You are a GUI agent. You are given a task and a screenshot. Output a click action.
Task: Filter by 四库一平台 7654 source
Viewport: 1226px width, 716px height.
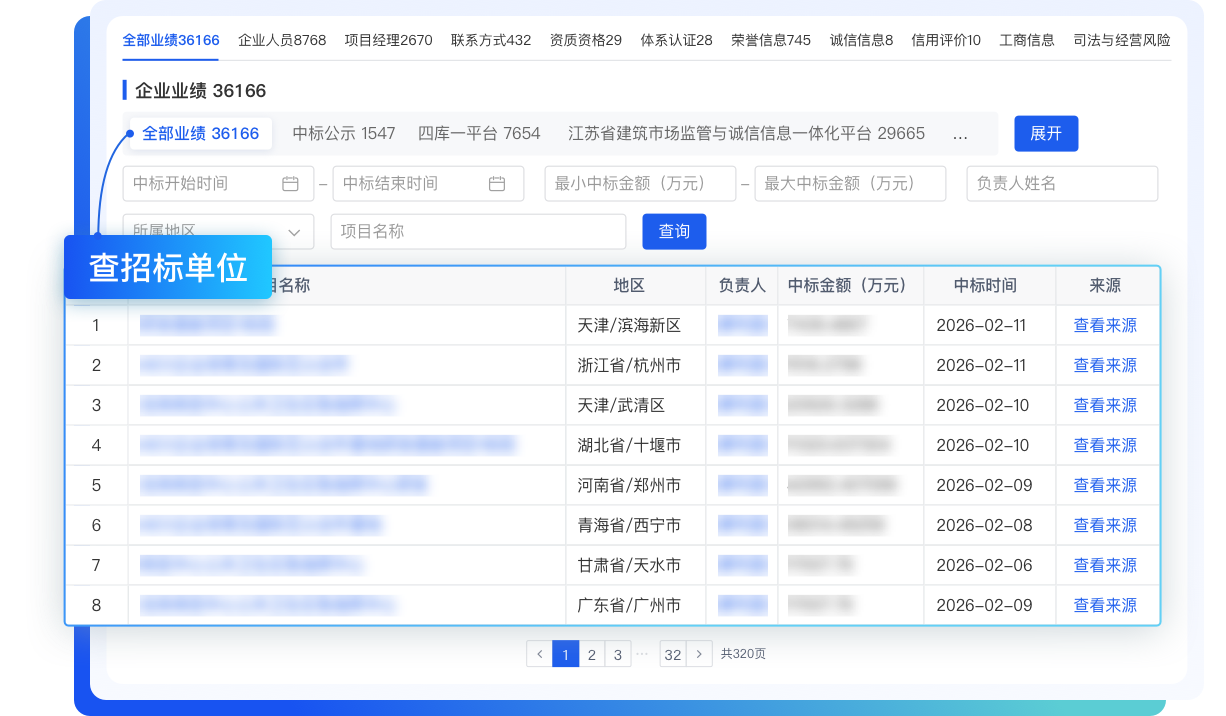tap(479, 134)
